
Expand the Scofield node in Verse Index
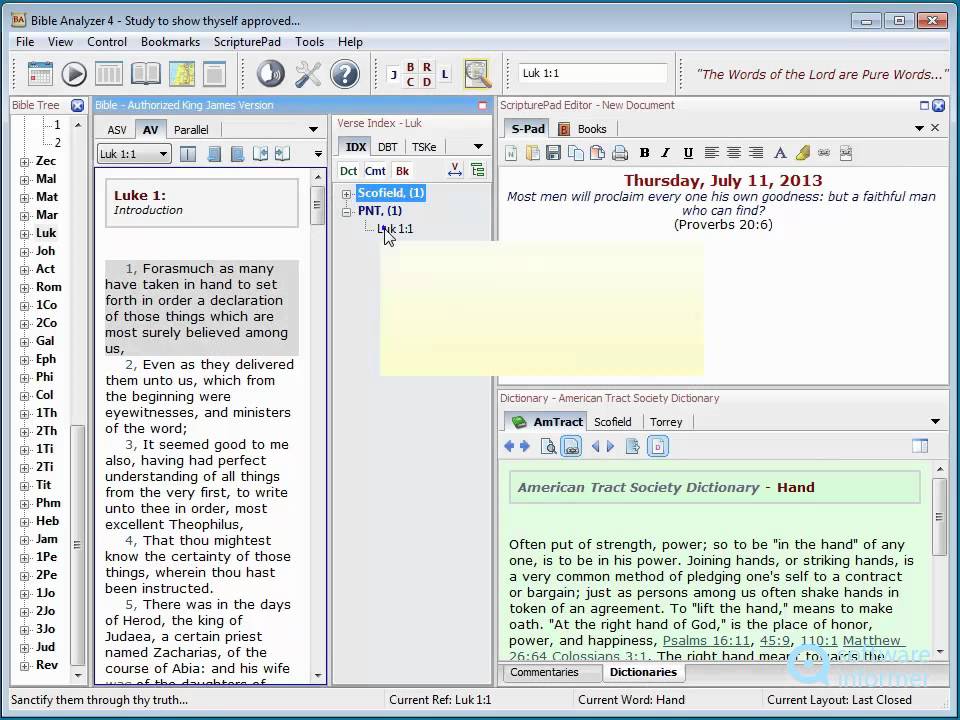347,193
